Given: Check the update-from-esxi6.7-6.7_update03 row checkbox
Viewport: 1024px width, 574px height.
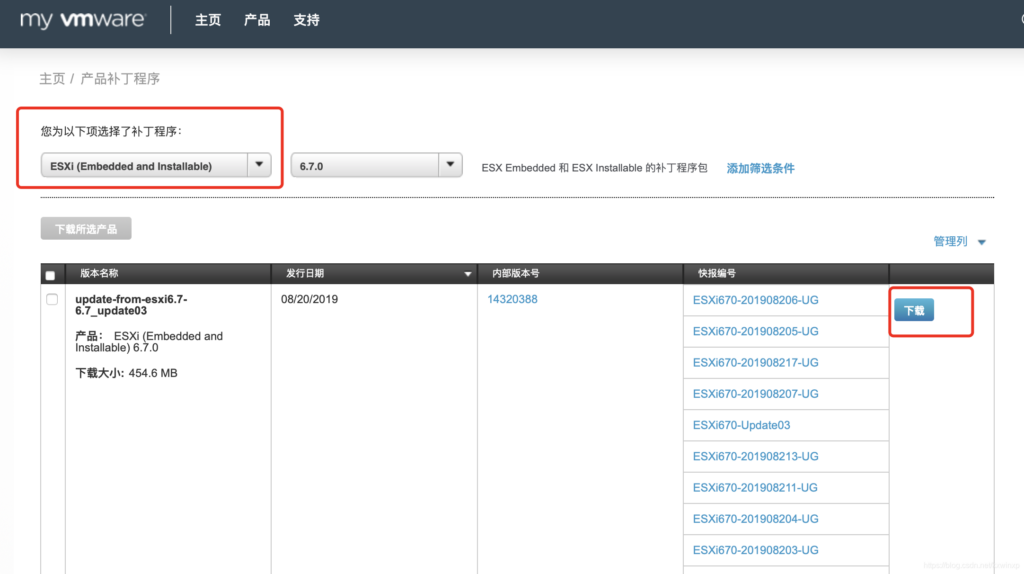Looking at the screenshot, I should (52, 300).
